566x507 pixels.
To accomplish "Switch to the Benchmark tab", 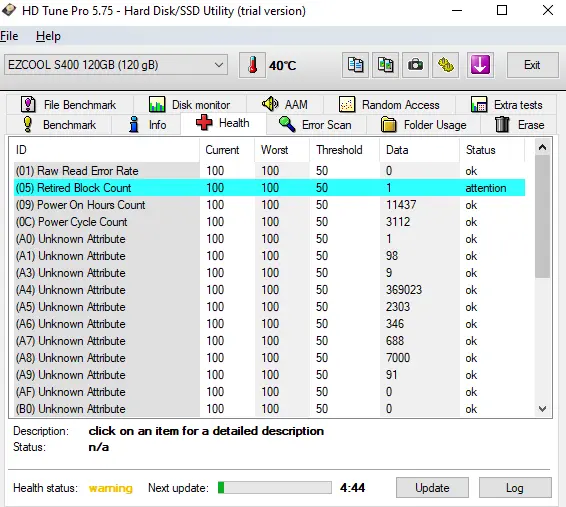I will point(59,125).
